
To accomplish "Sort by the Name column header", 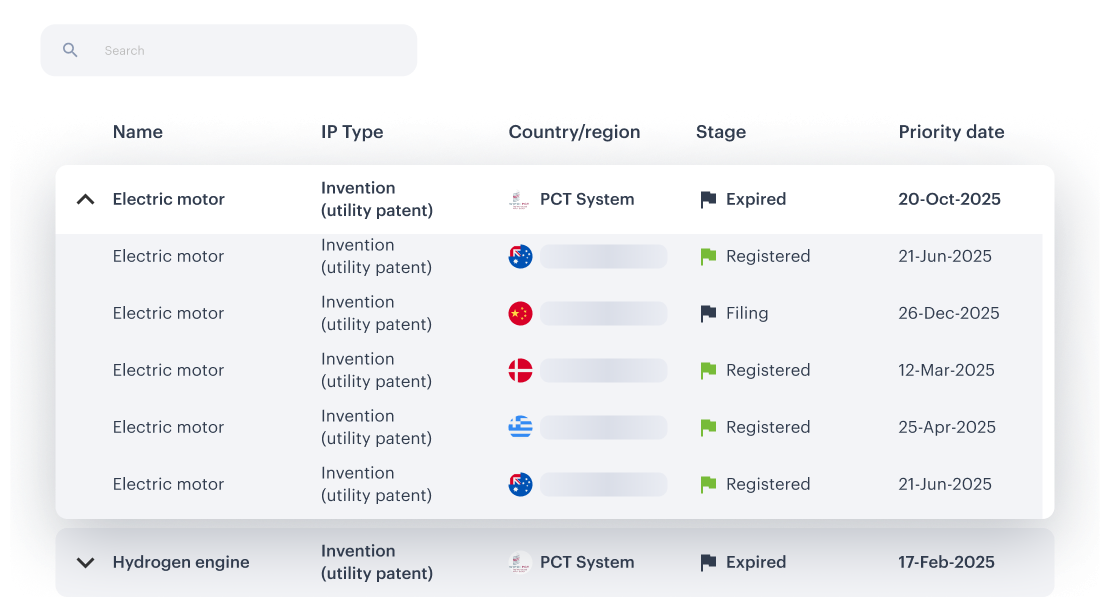I will point(138,132).
